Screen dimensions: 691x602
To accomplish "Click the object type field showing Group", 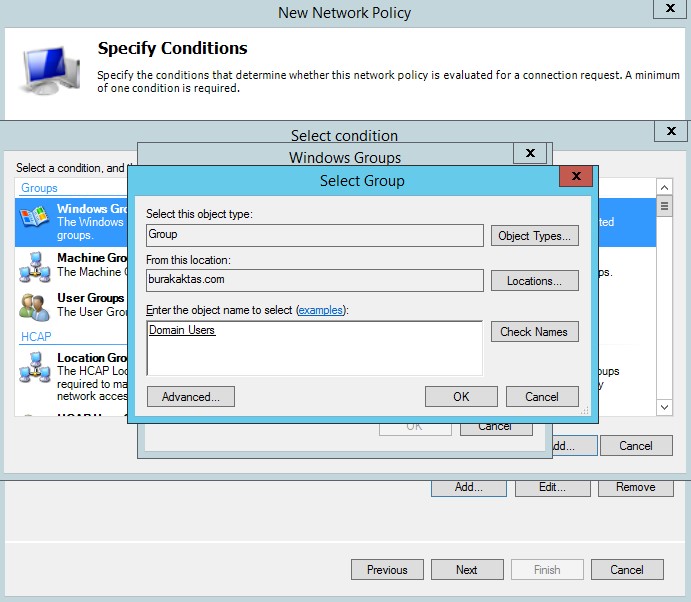I will (315, 235).
